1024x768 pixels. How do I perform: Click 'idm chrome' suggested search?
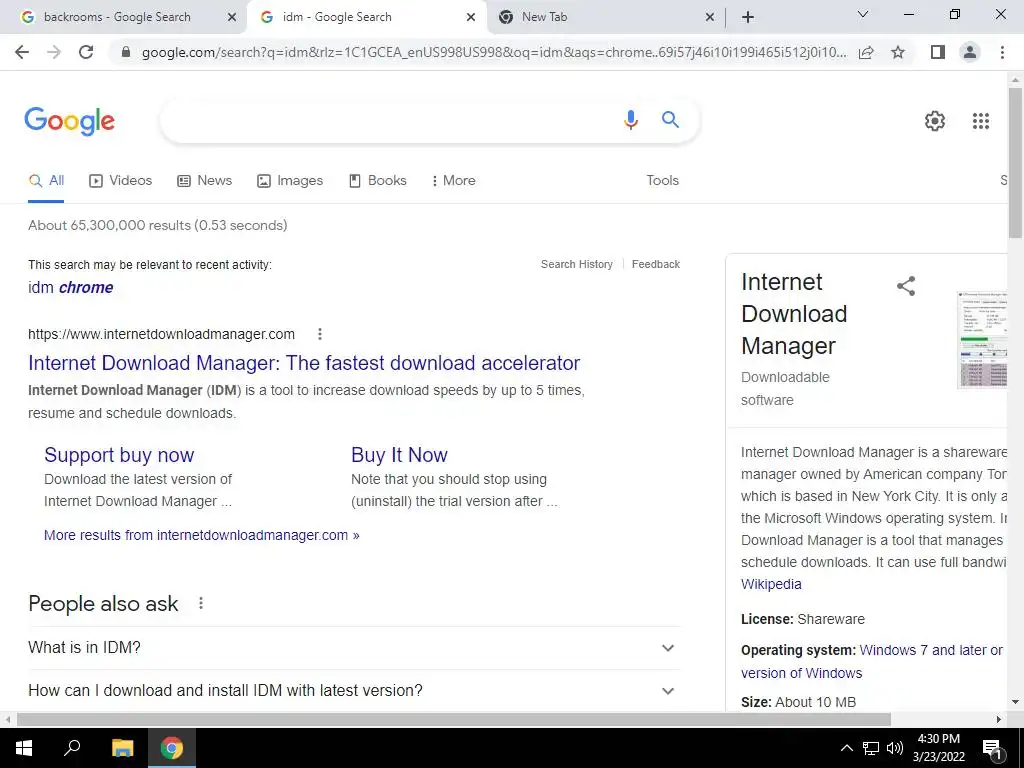coord(71,287)
